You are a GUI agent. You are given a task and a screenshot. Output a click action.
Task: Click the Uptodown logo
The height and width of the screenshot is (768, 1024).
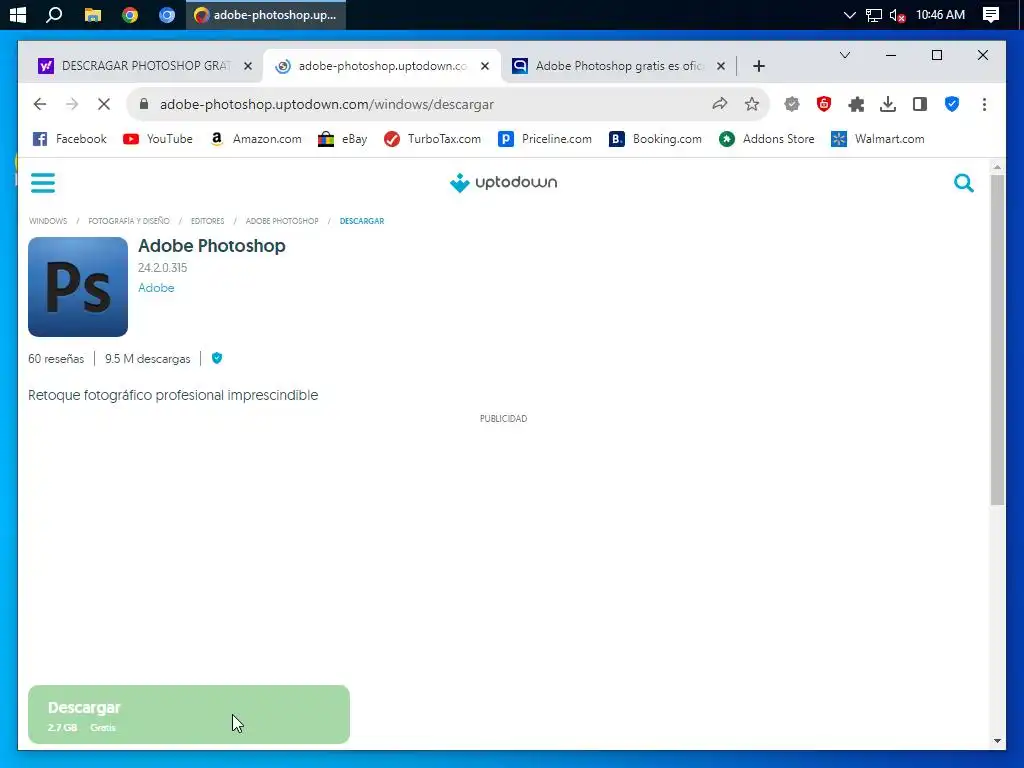coord(504,183)
